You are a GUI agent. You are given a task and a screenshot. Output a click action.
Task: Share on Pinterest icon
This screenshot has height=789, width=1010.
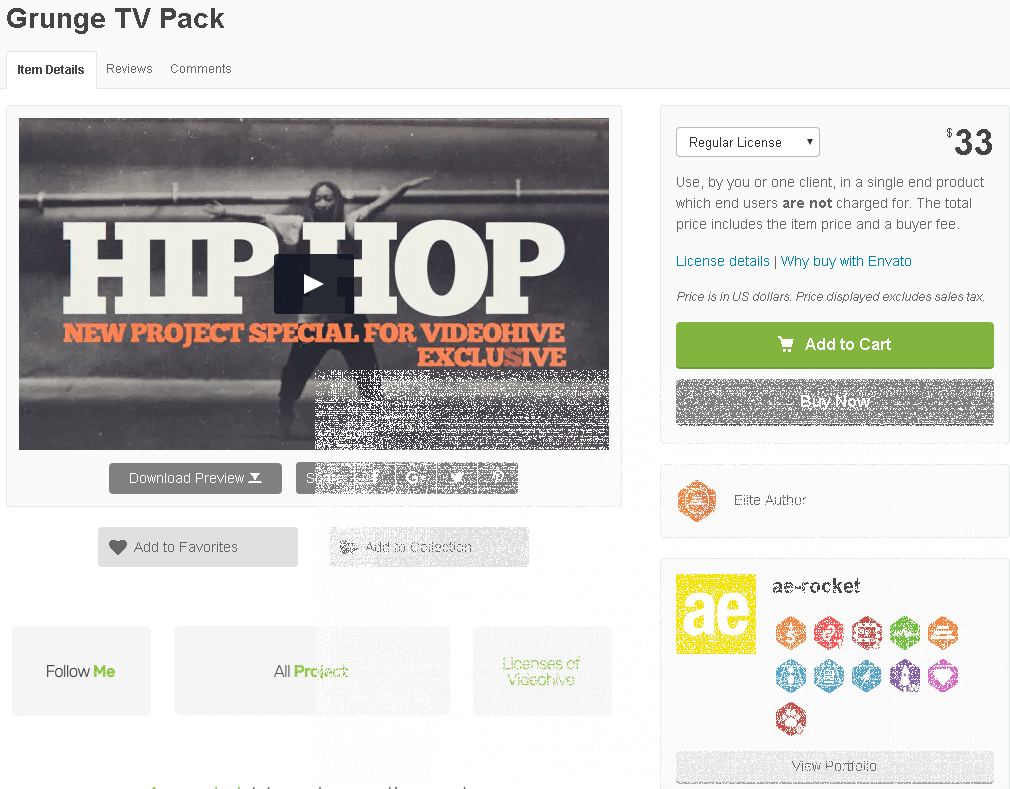point(497,478)
